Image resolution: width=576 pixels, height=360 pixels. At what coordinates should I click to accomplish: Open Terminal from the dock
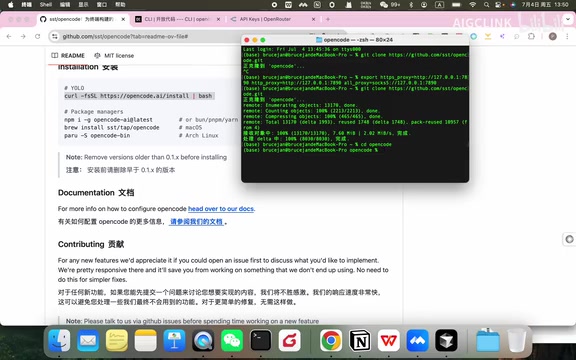(x=261, y=340)
